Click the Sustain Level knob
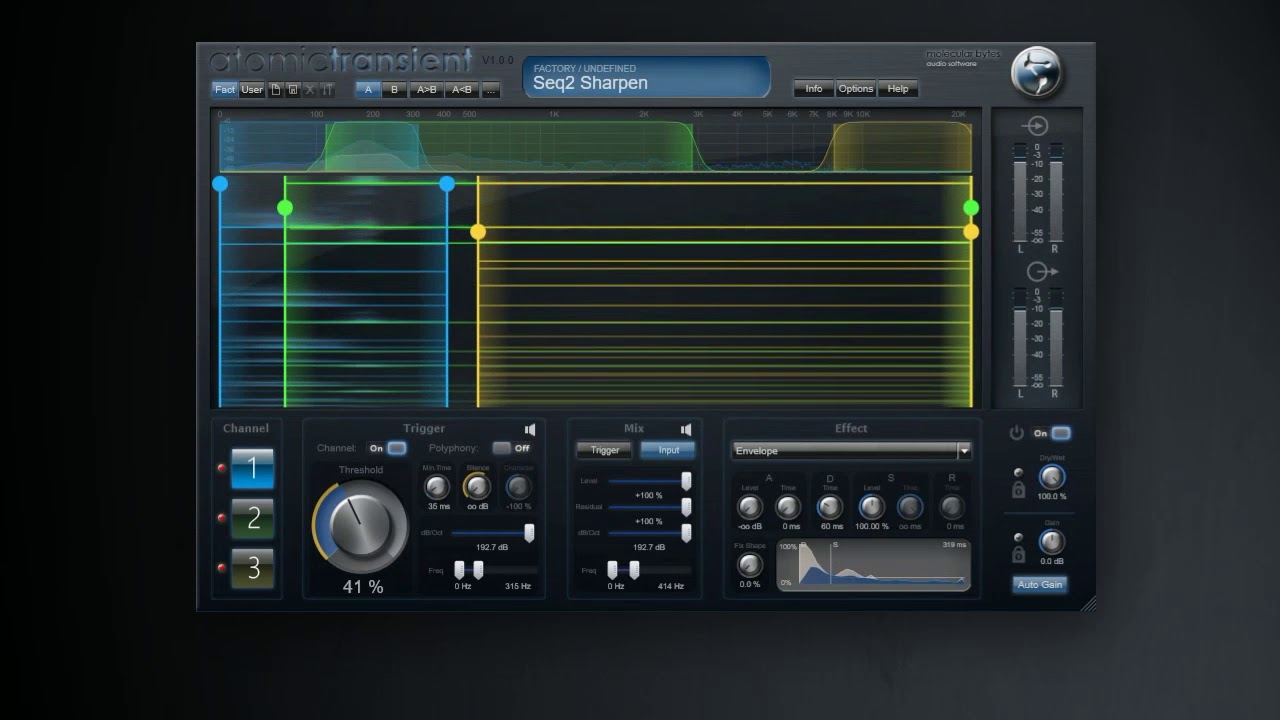Screen dimensions: 1280x720 pos(871,507)
